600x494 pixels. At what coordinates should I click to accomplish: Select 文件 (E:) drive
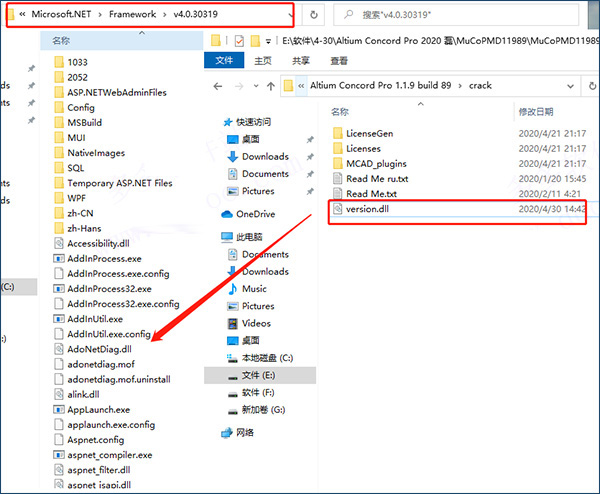coord(260,375)
